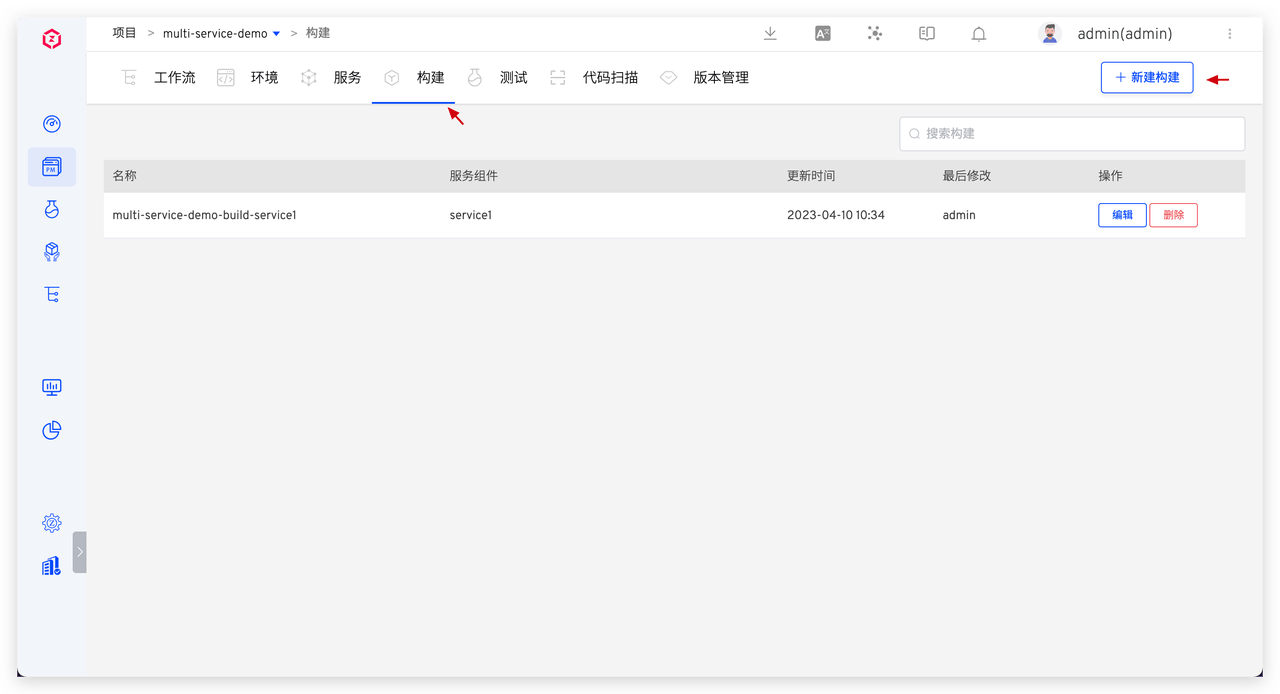Open the vertical dots menu beside admin
Image resolution: width=1280 pixels, height=694 pixels.
click(1230, 34)
